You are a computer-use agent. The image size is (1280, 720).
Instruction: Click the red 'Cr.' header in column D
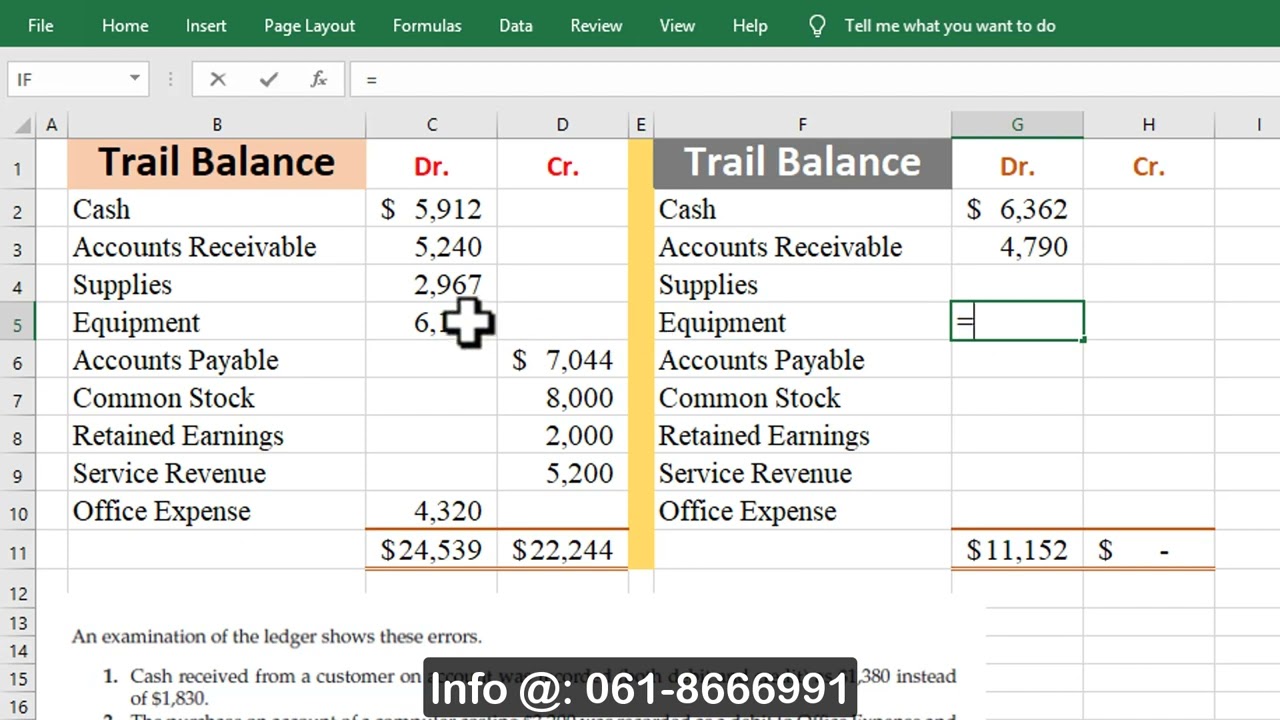click(x=562, y=166)
